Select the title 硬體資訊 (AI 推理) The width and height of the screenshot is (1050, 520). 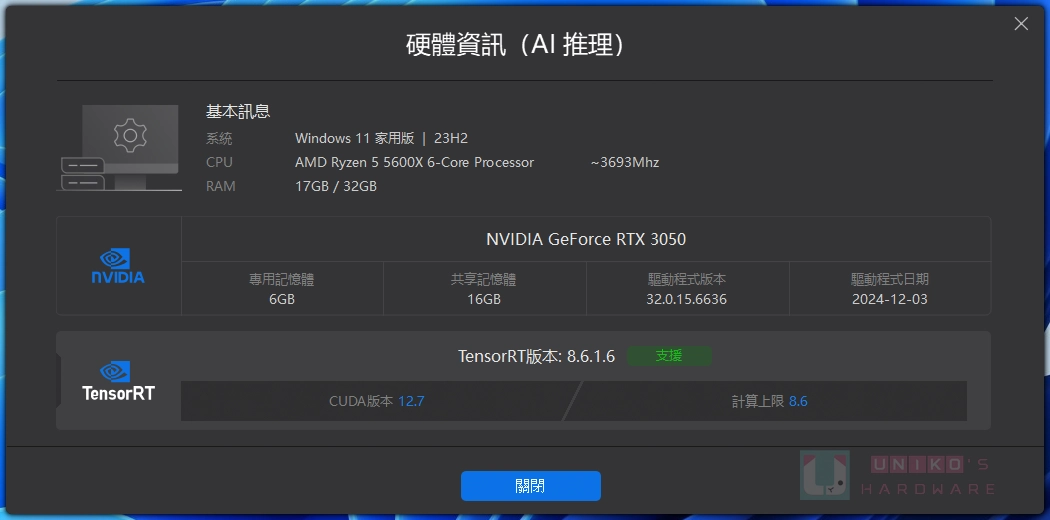[515, 45]
